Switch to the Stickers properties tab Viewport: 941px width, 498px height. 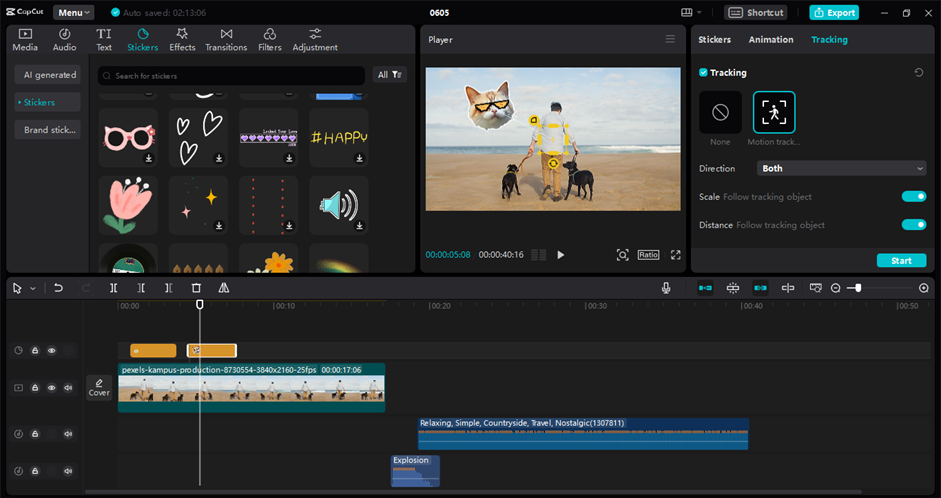click(x=714, y=40)
